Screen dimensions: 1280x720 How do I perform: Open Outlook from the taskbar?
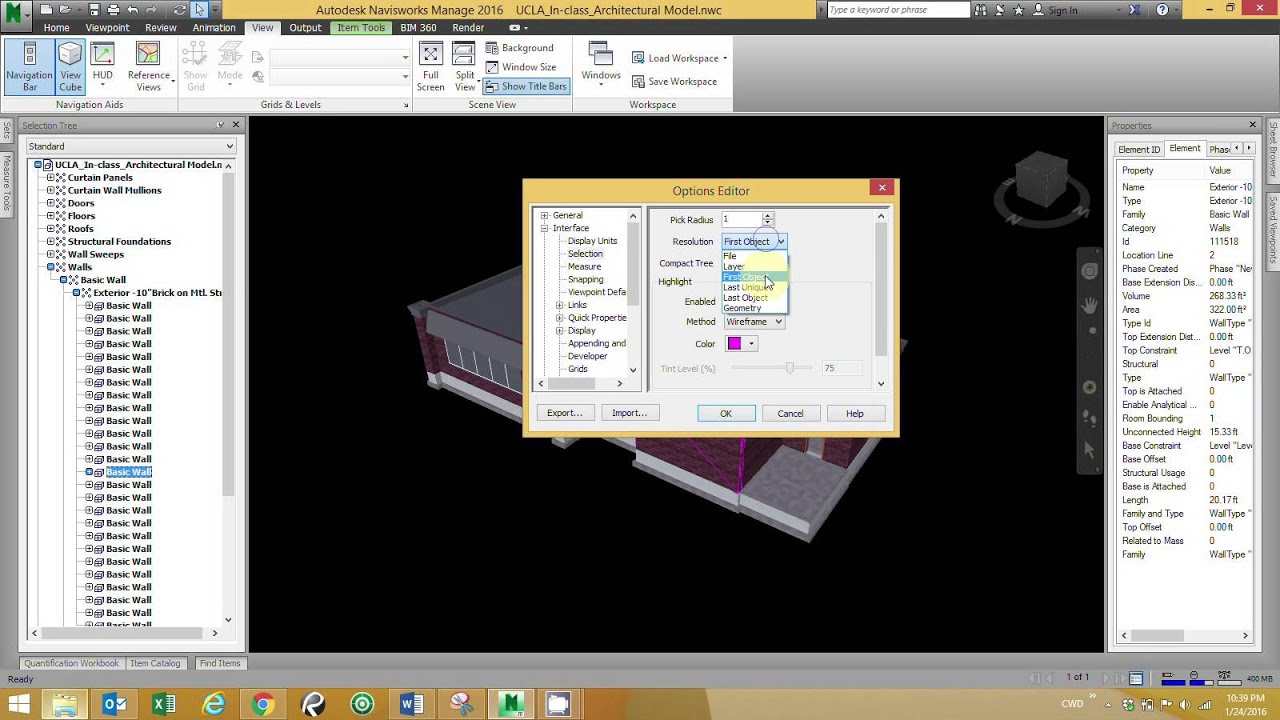tap(114, 704)
